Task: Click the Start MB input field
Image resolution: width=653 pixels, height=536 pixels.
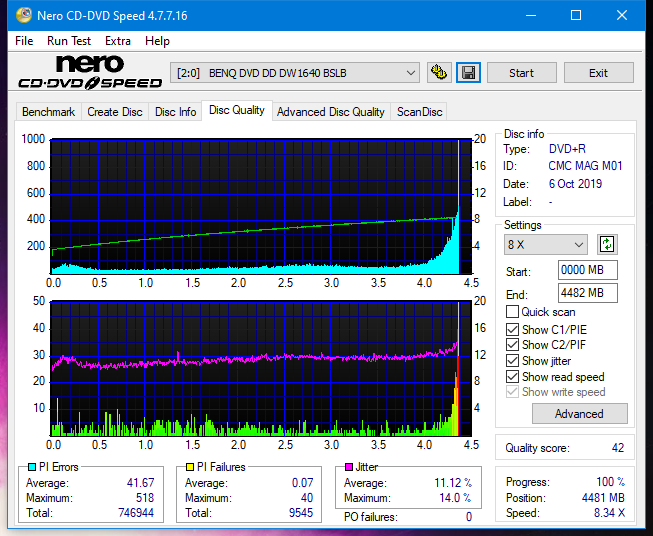Action: tap(587, 270)
